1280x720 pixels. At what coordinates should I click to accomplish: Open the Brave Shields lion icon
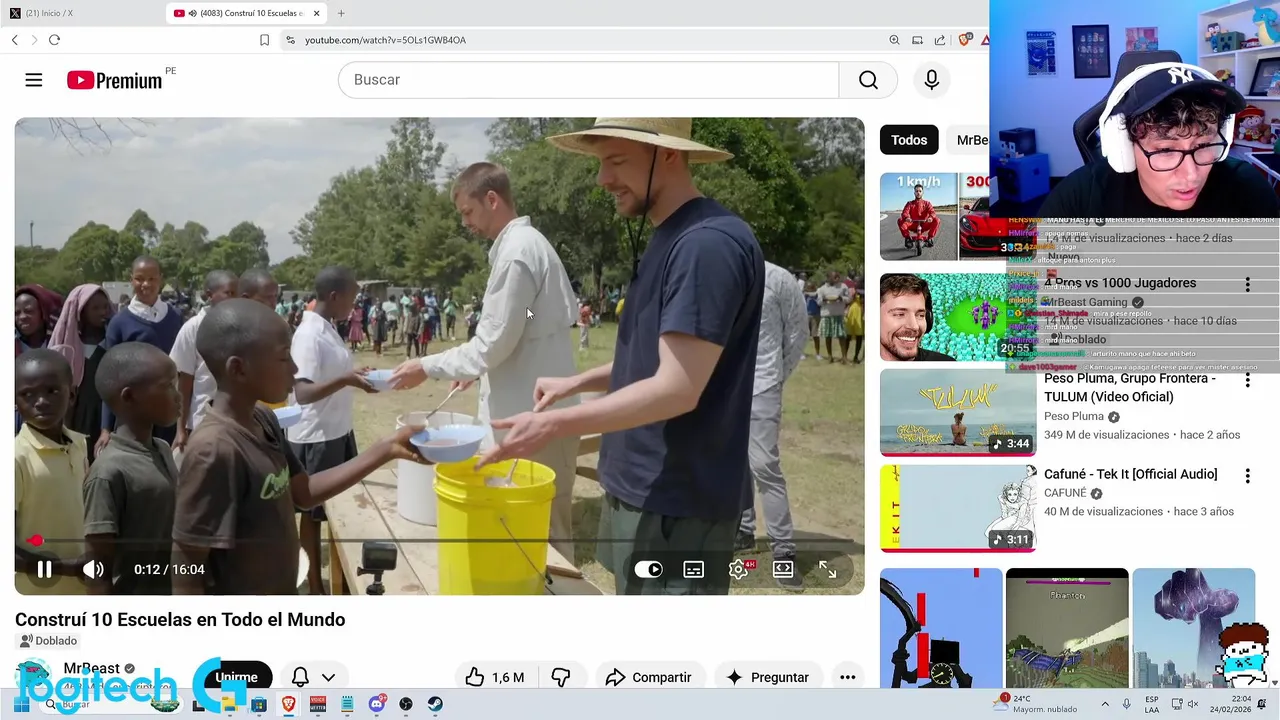[x=964, y=40]
